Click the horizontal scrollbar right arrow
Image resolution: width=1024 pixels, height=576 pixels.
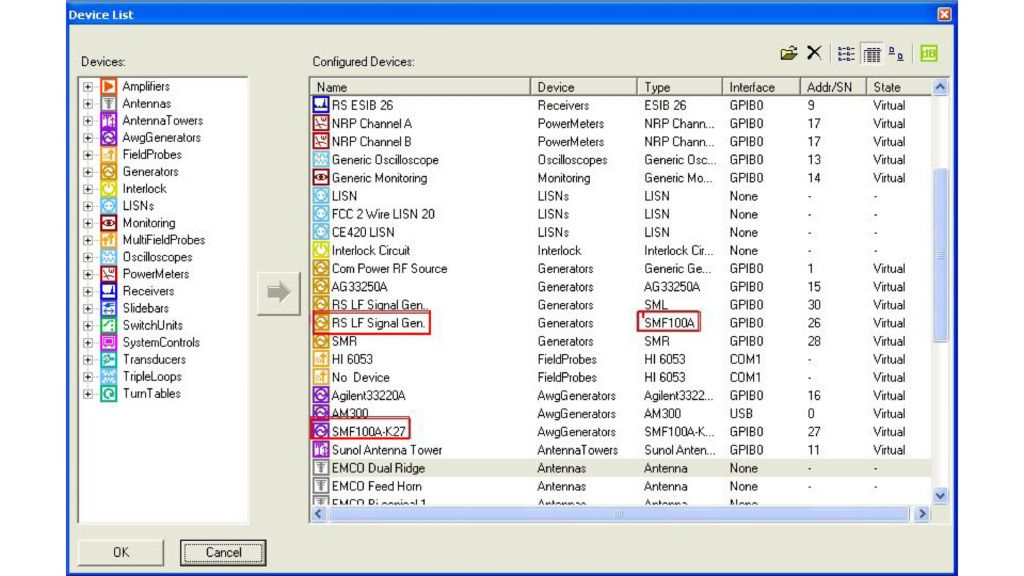coord(922,514)
